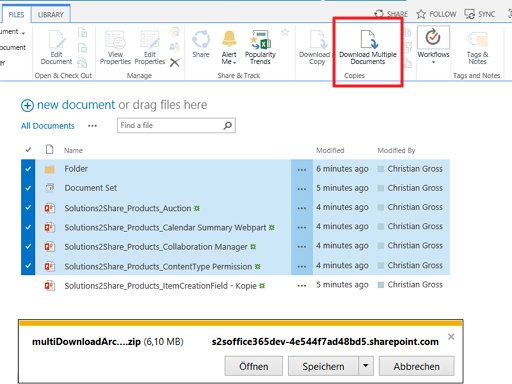Uncheck the Products_Auction row
Viewport: 512px width, 384px height.
point(28,207)
